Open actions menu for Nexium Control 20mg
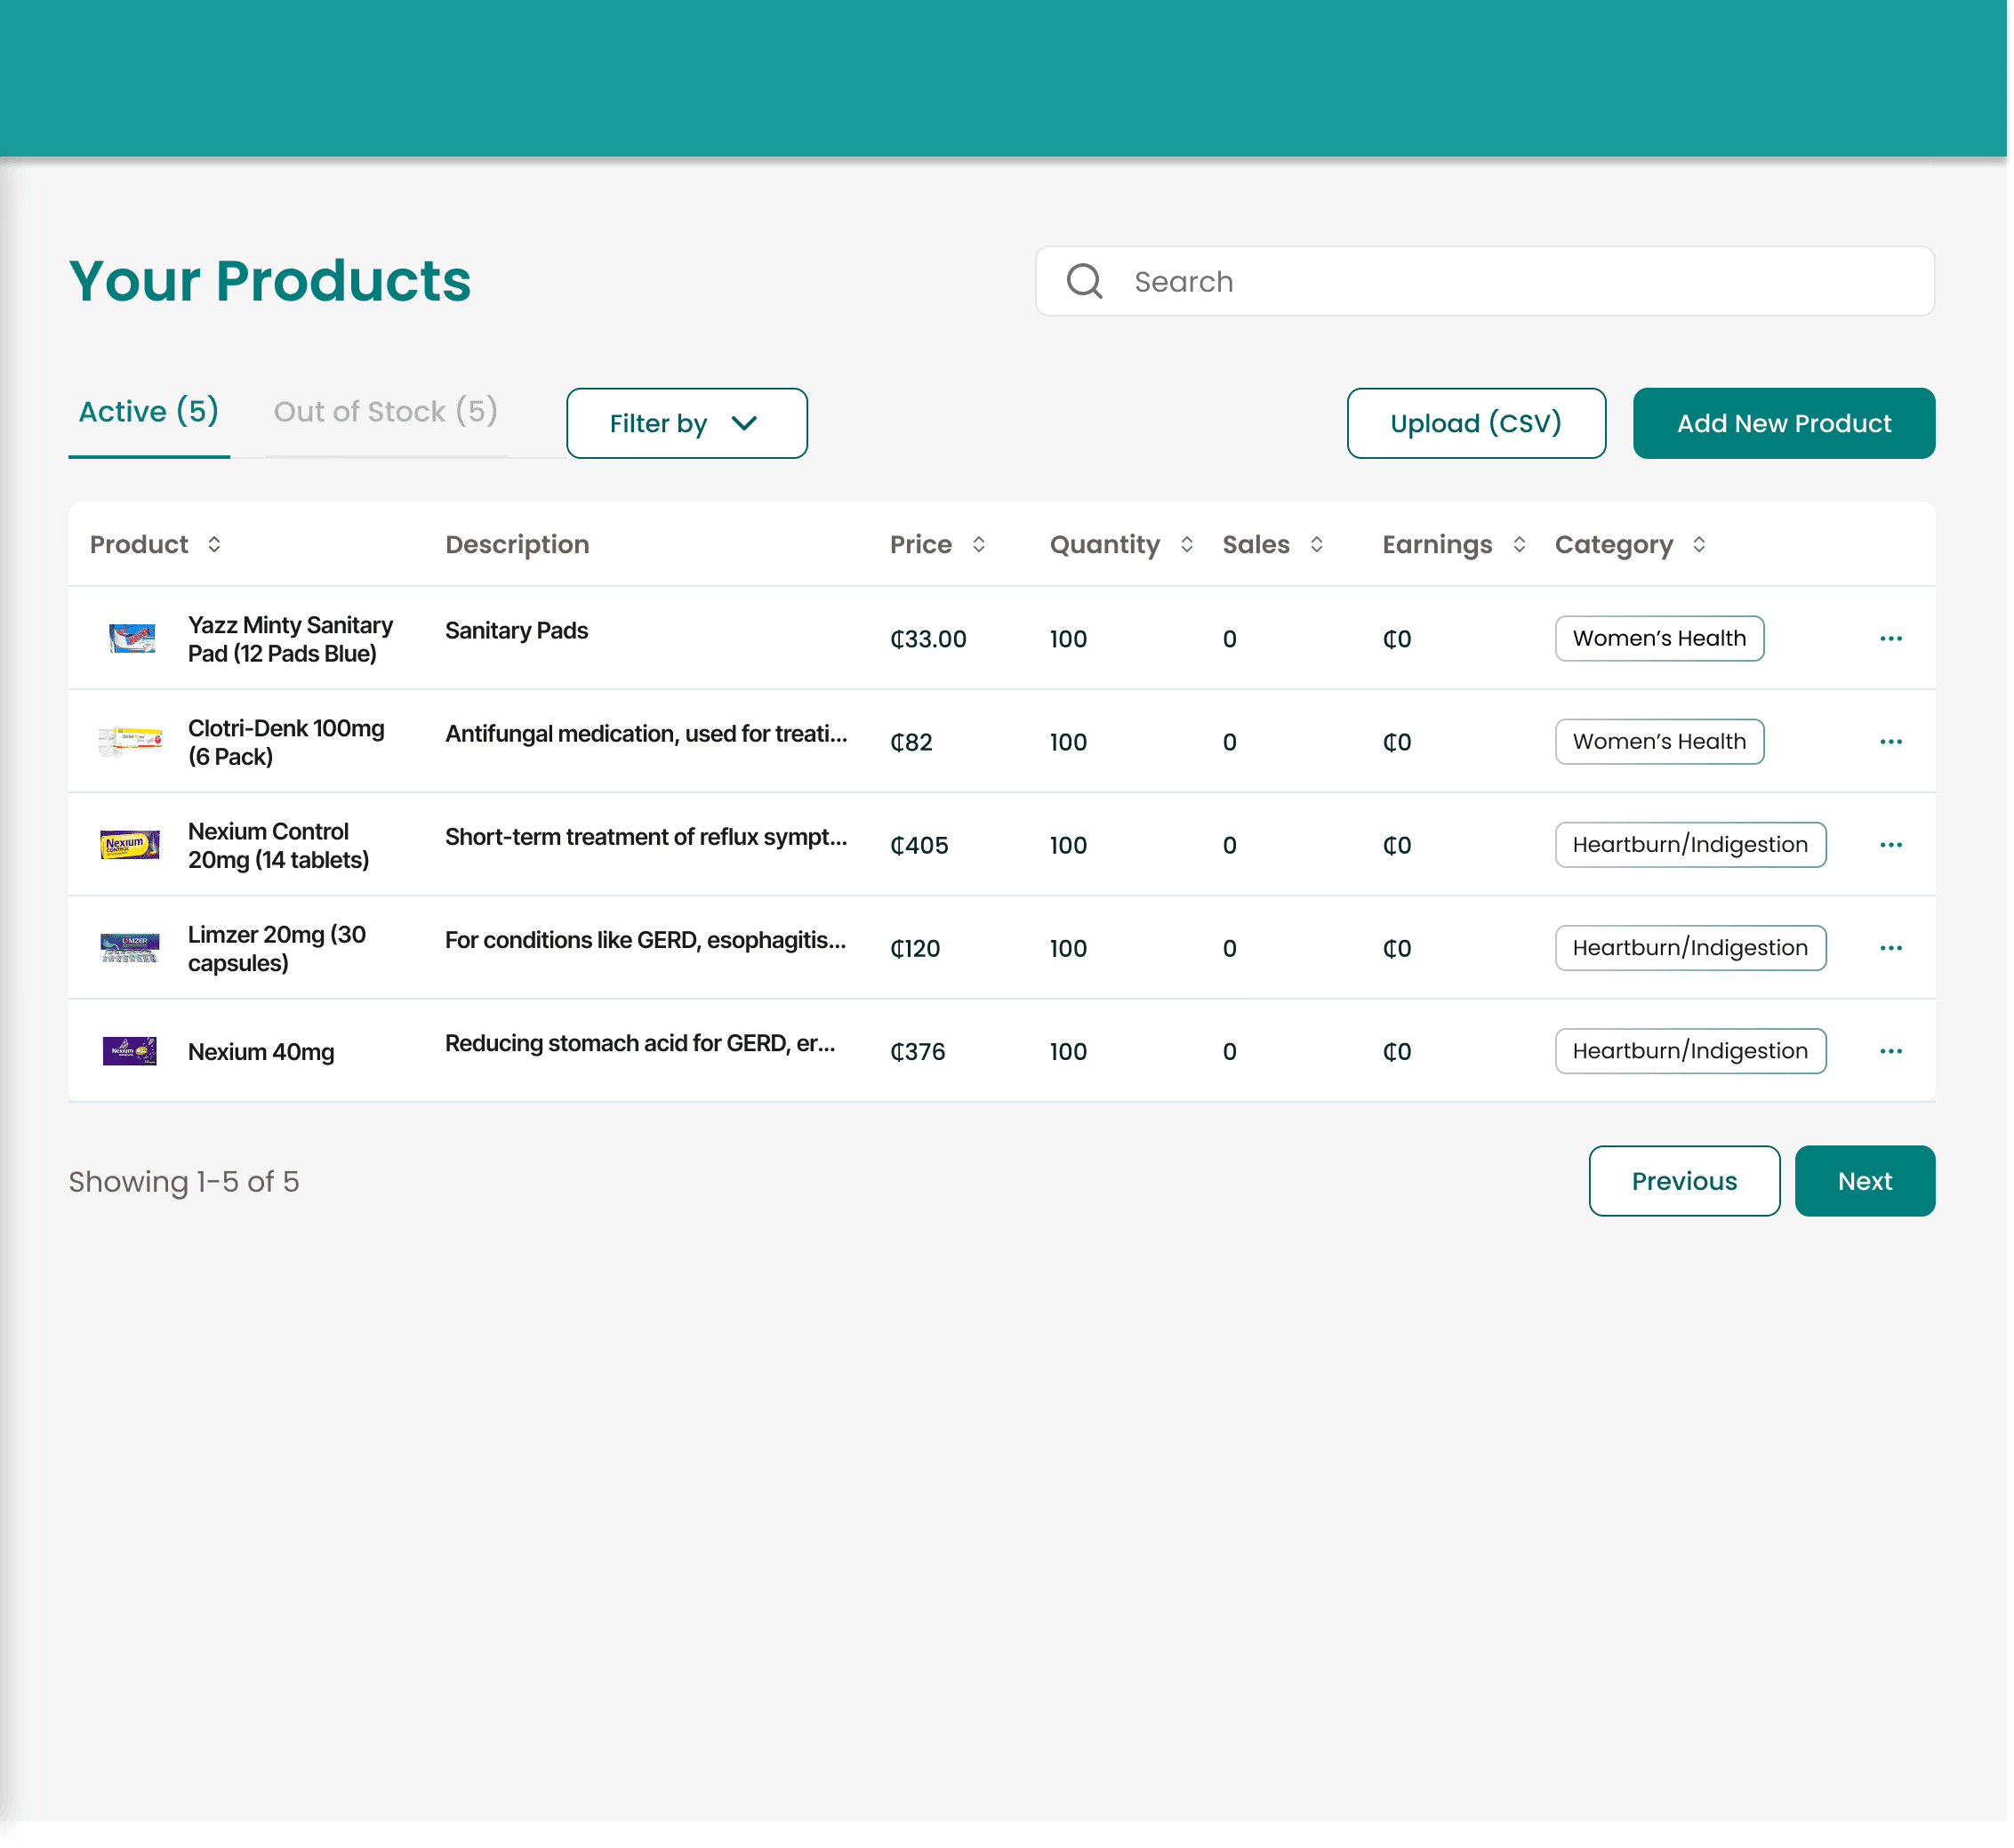Screen dimensions: 2014x1848 pos(1890,845)
